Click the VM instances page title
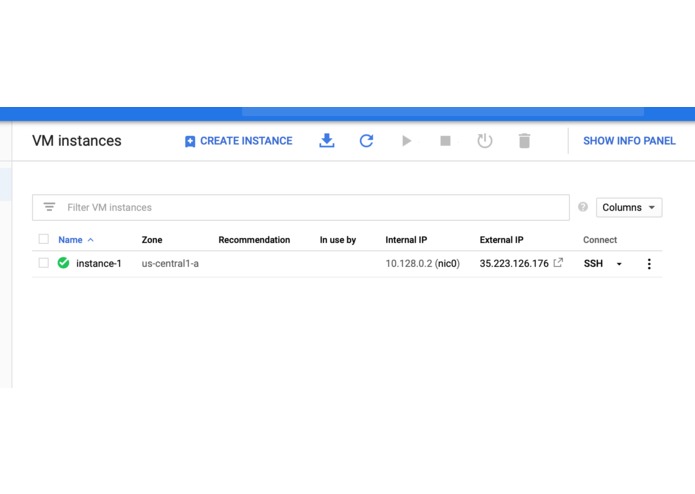 [77, 141]
